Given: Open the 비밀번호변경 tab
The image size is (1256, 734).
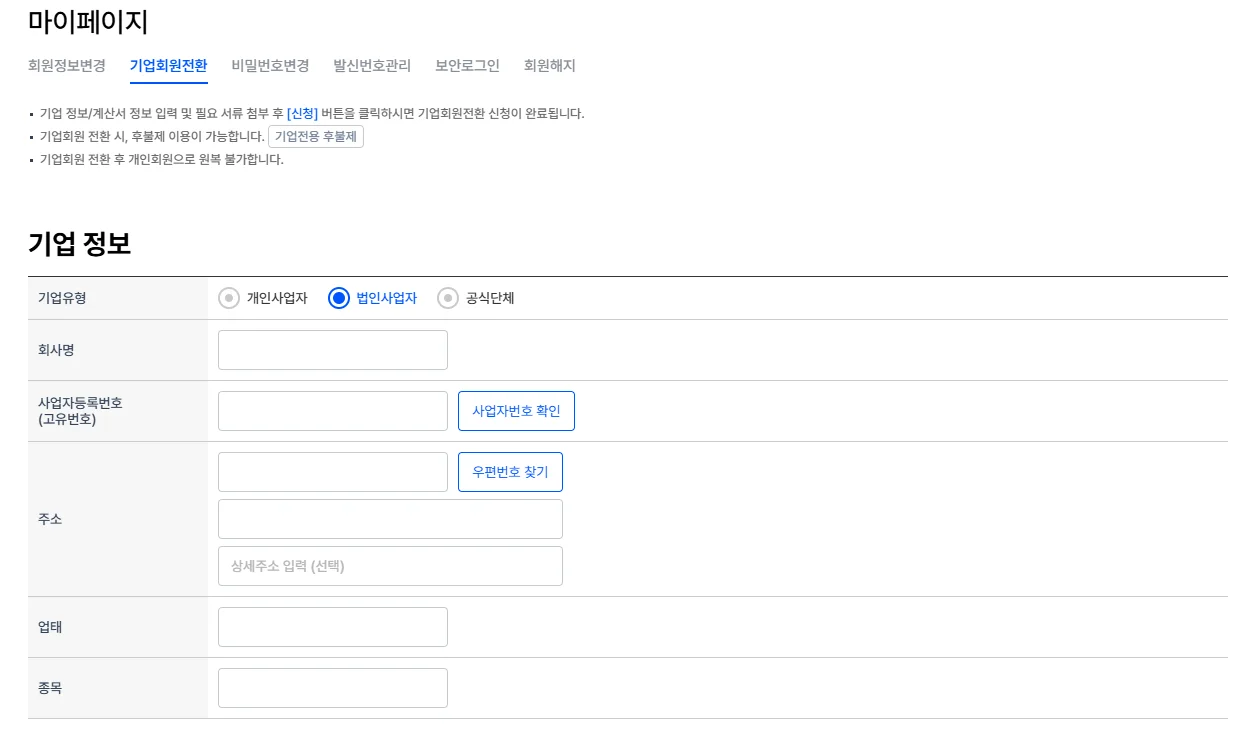Looking at the screenshot, I should coord(270,66).
